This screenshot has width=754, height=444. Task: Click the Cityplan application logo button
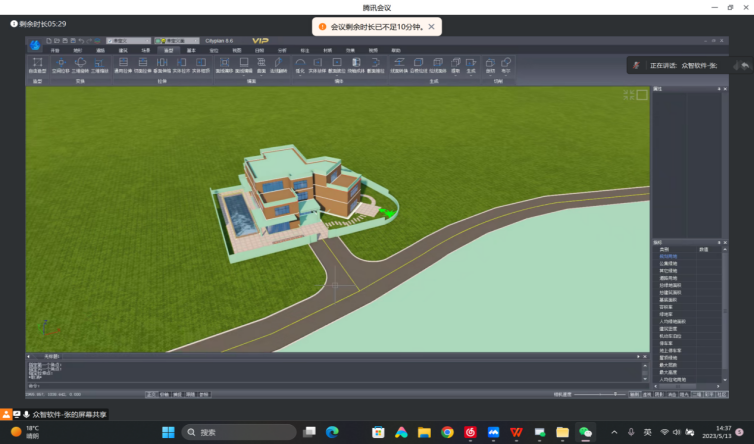click(x=36, y=44)
